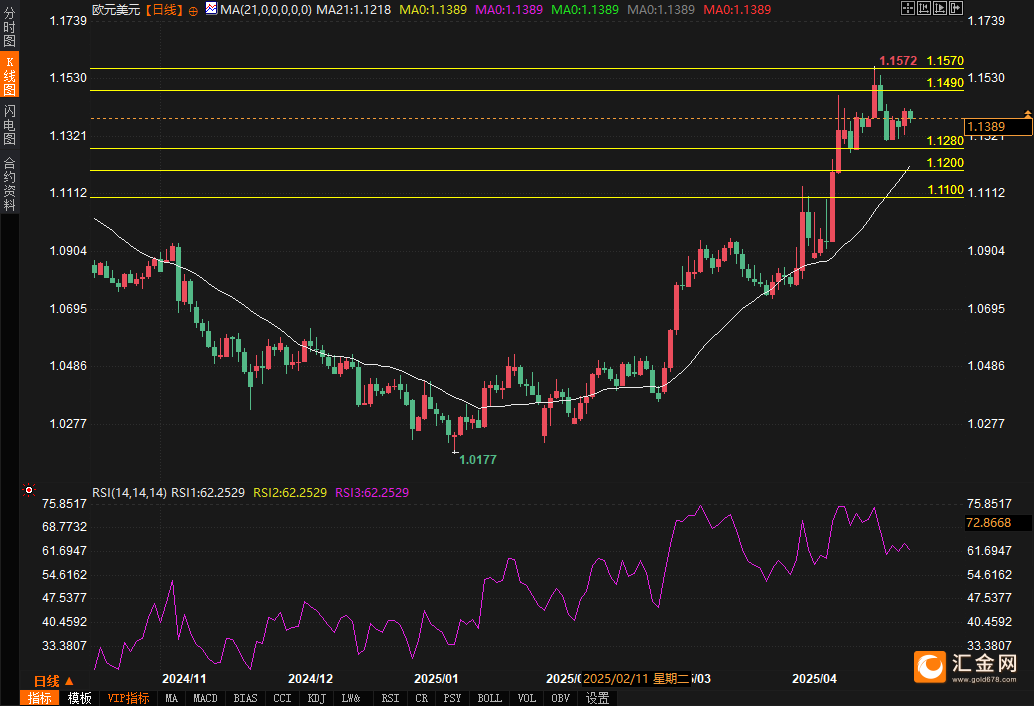The width and height of the screenshot is (1034, 706).
Task: Click the 1.1389 current price label
Action: (996, 126)
